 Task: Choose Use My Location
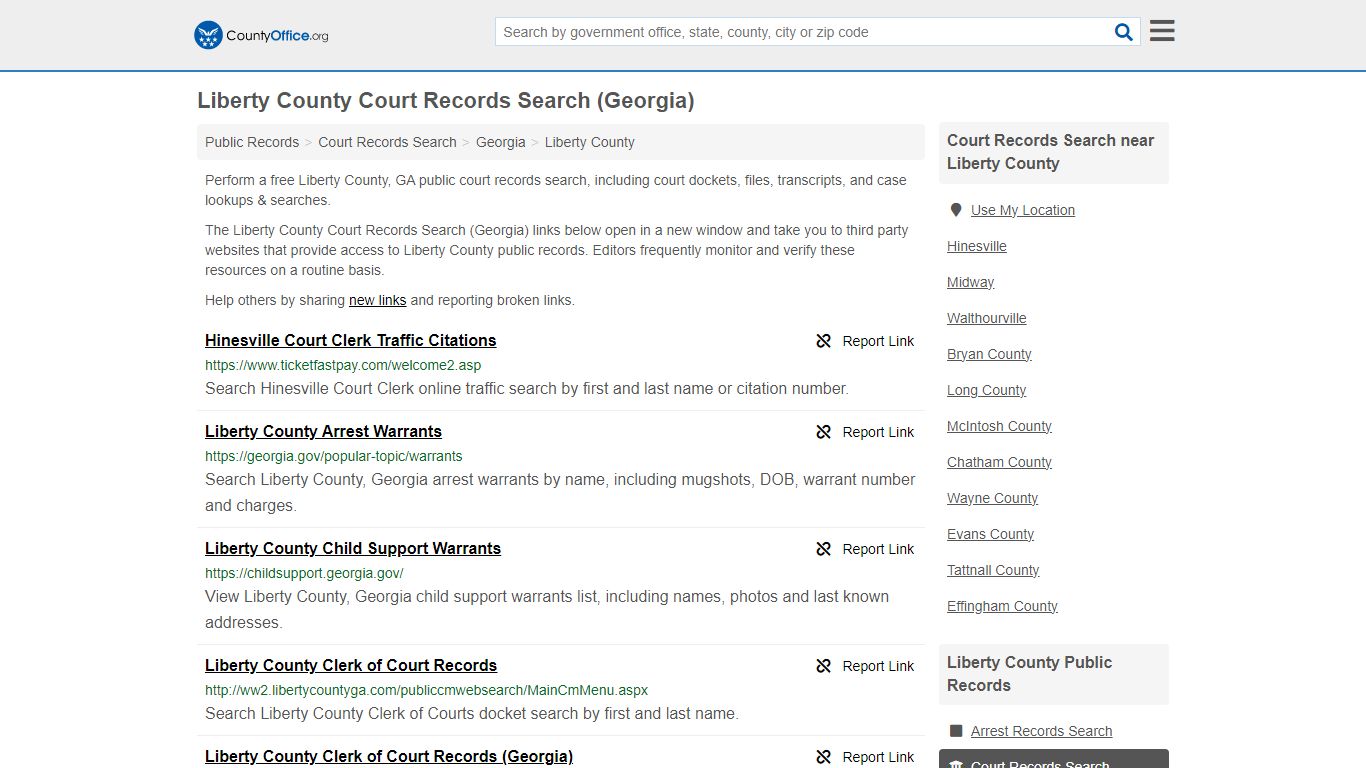pyautogui.click(x=1023, y=210)
